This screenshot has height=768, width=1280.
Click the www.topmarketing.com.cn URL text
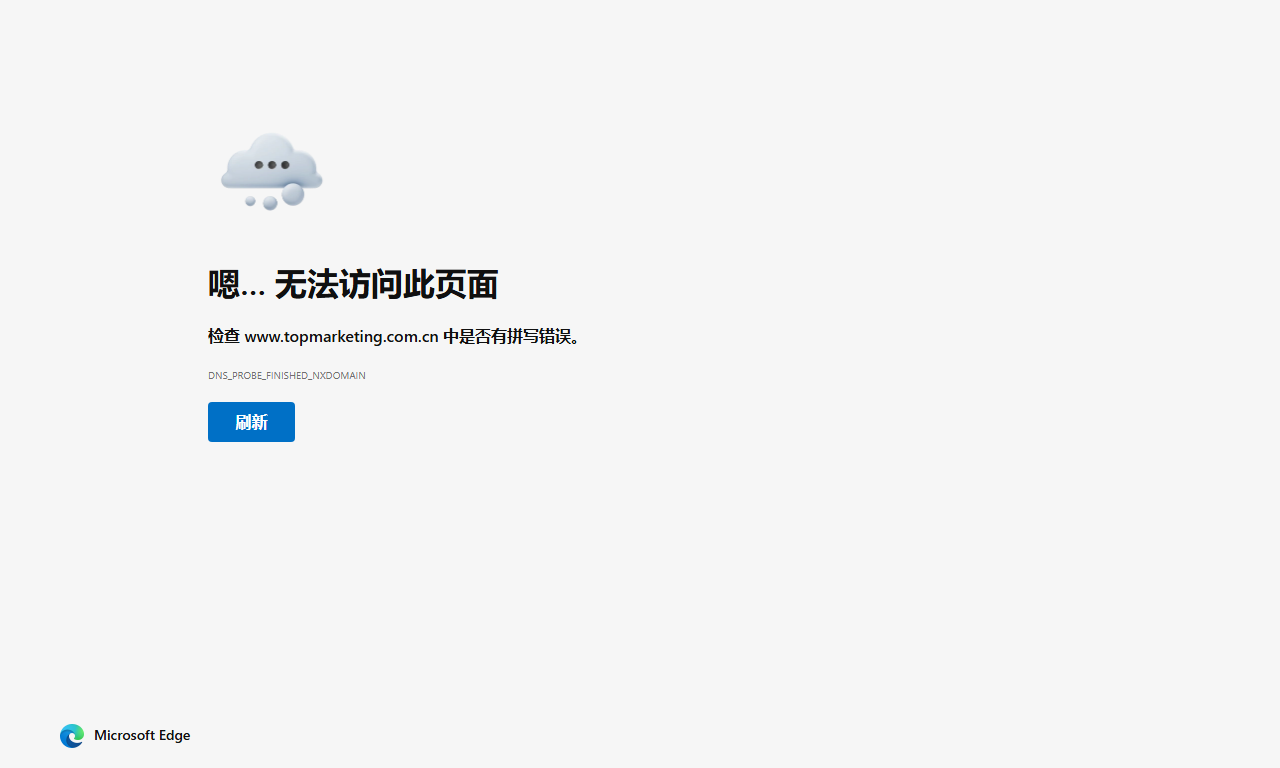pyautogui.click(x=342, y=337)
